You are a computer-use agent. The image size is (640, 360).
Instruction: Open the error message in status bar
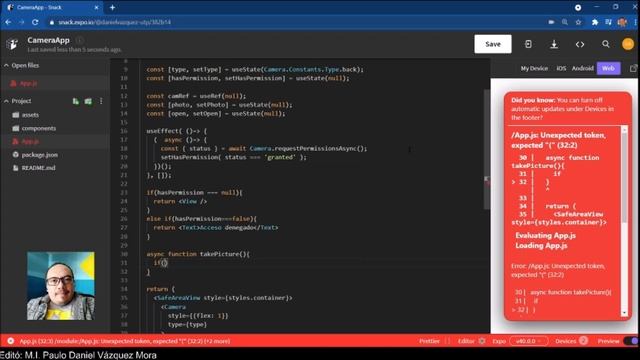[x=124, y=341]
